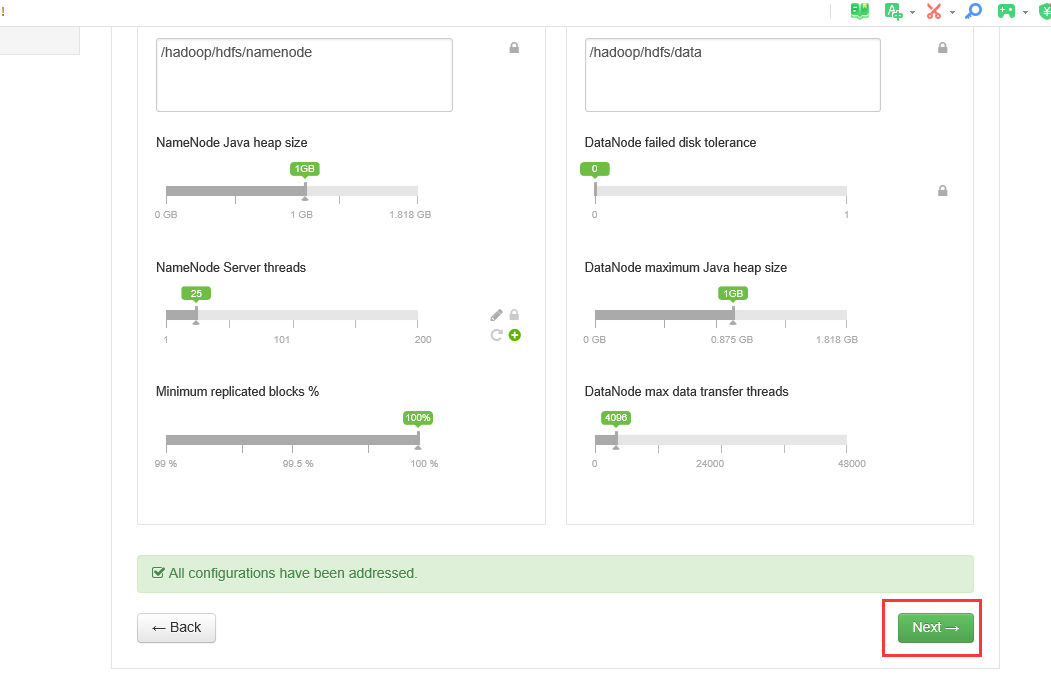Image resolution: width=1051 pixels, height=674 pixels.
Task: Click the '101' tick label
Action: tap(282, 340)
